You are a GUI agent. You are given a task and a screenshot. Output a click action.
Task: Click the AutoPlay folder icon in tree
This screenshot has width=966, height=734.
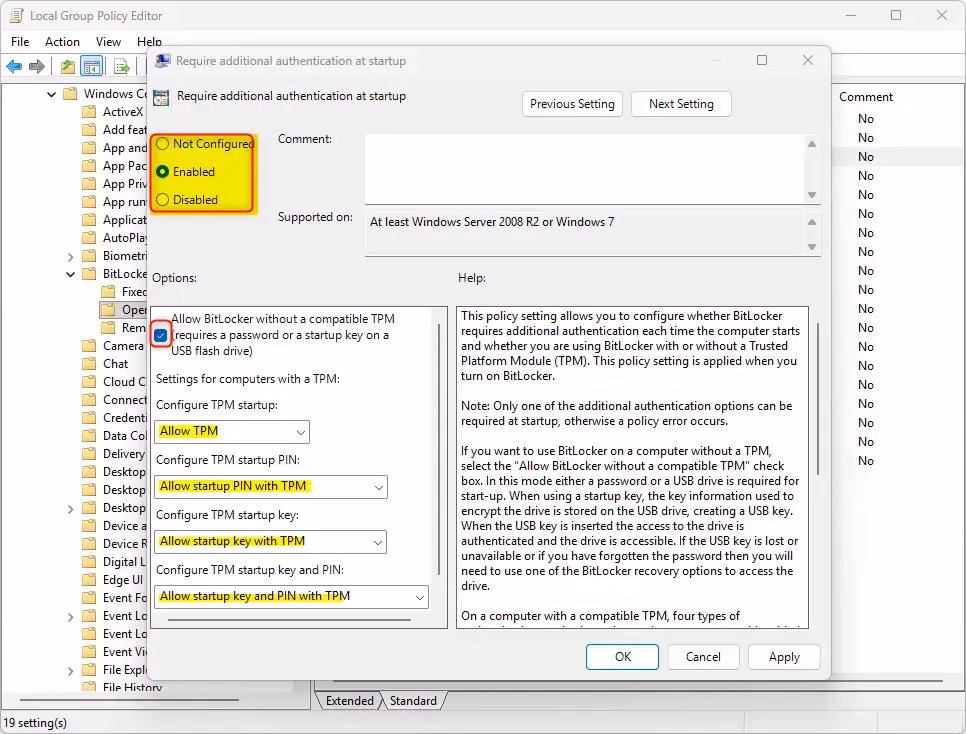tap(89, 238)
